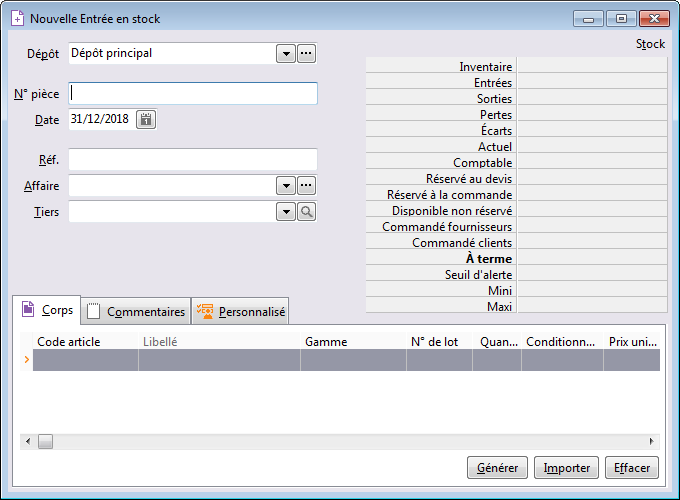Click the Mini stock row
The height and width of the screenshot is (500, 680).
point(517,290)
